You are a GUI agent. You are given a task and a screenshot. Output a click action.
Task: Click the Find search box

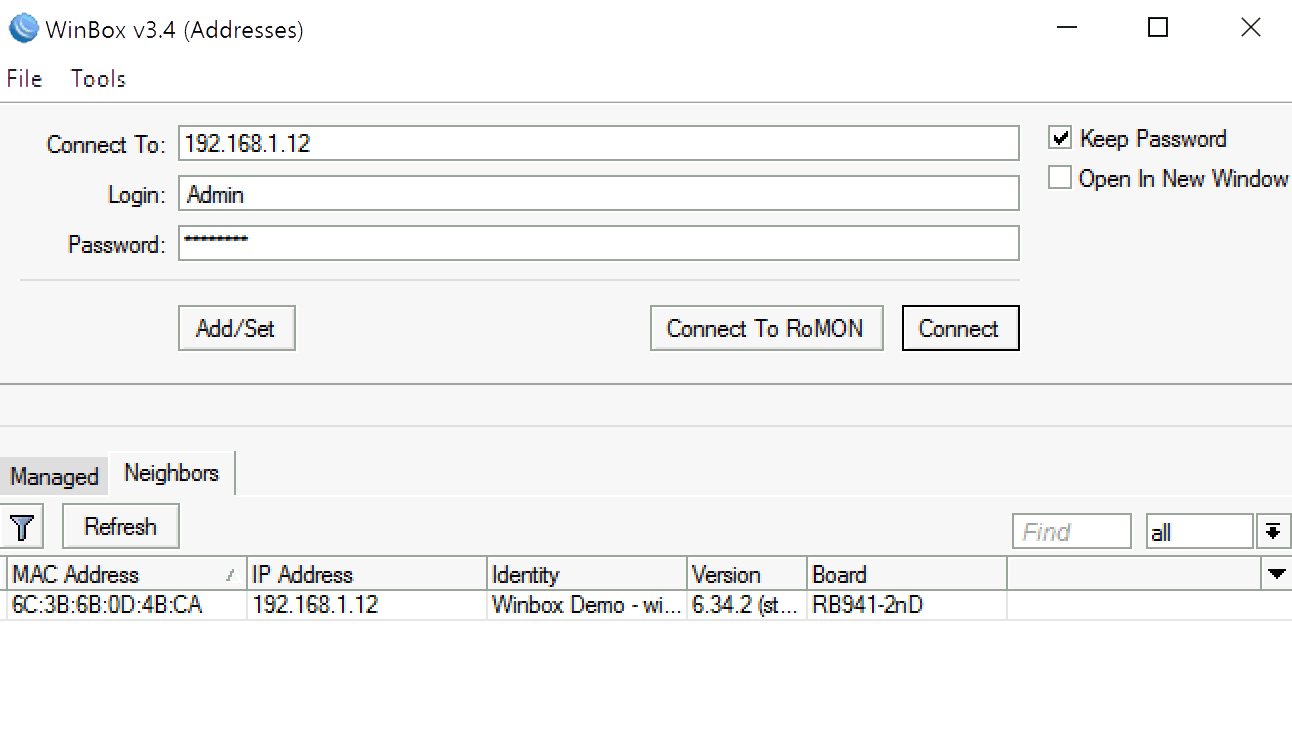tap(1071, 532)
